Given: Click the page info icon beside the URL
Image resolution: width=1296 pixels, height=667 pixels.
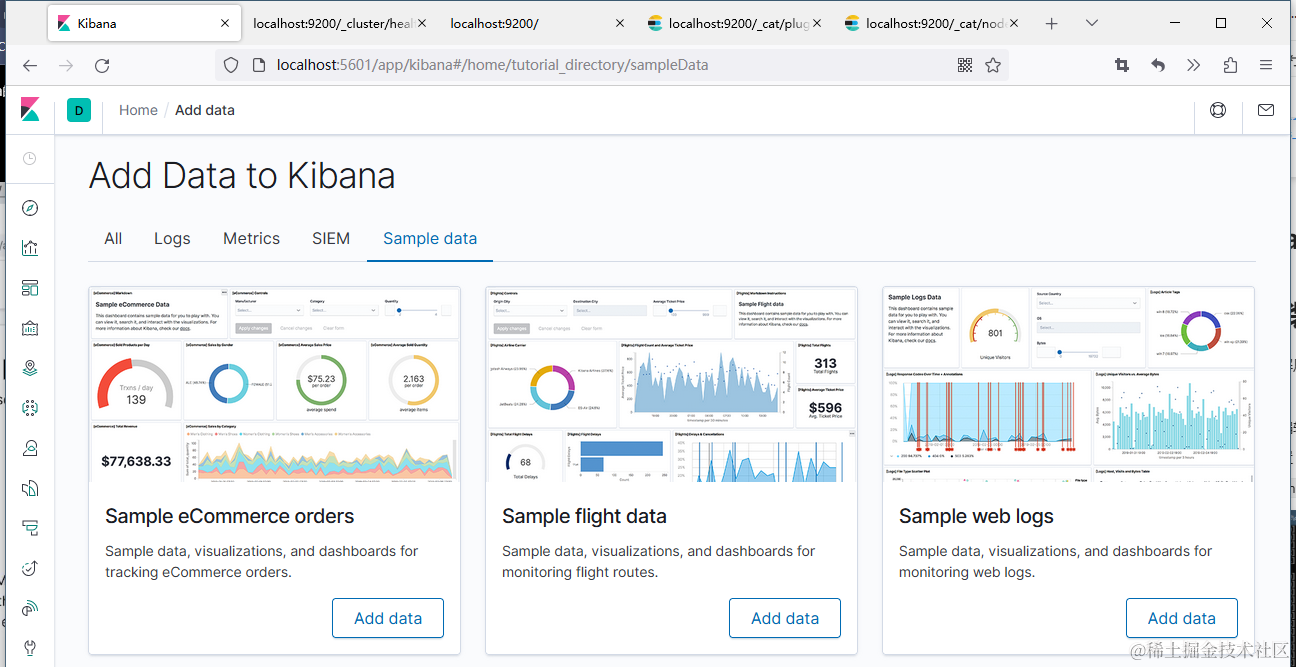Looking at the screenshot, I should 258,65.
